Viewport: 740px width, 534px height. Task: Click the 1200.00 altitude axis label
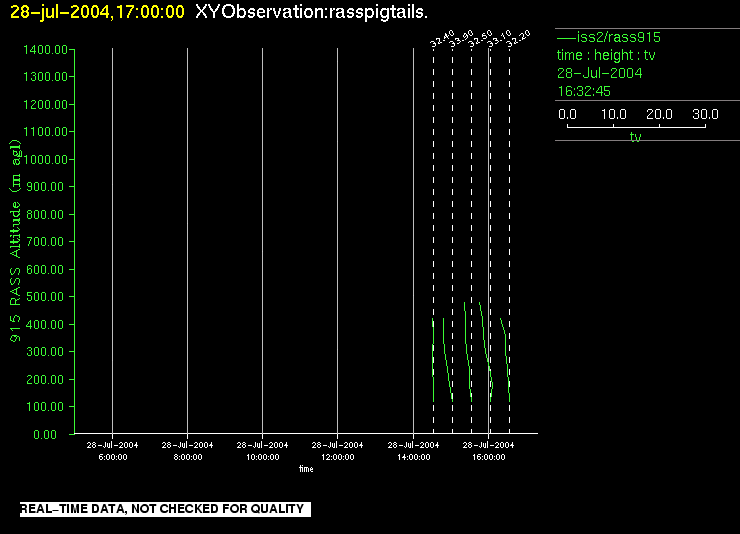(x=45, y=104)
